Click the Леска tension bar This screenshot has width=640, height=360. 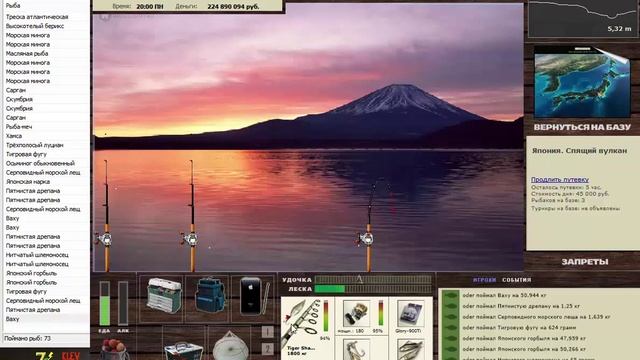coord(373,289)
